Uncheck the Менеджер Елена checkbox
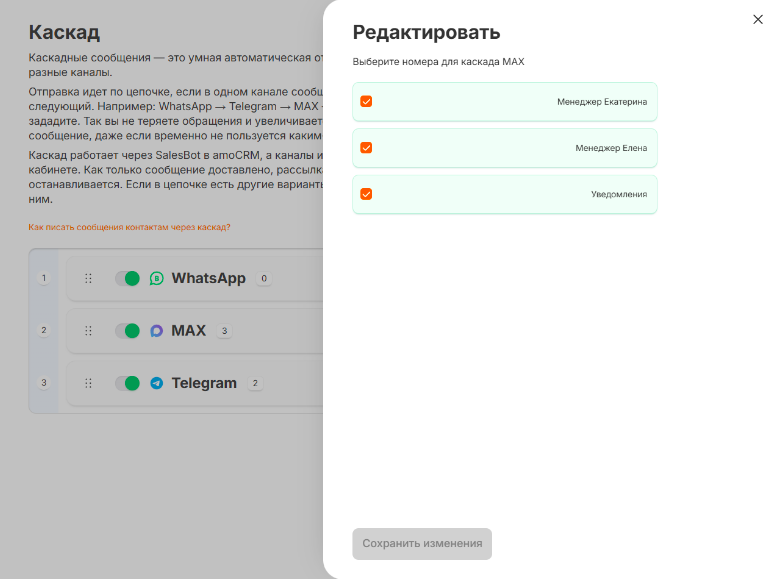Screen dimensions: 771x579 [x=366, y=147]
